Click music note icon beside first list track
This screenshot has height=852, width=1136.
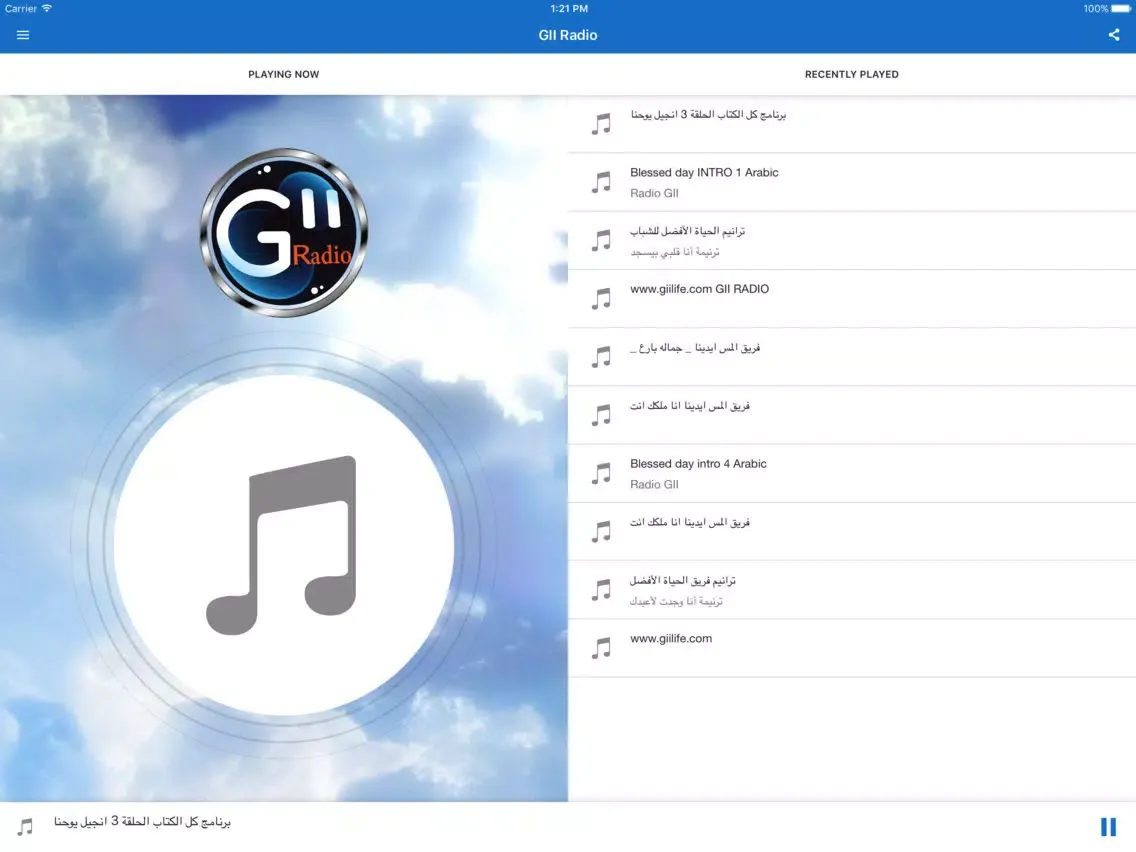tap(601, 124)
